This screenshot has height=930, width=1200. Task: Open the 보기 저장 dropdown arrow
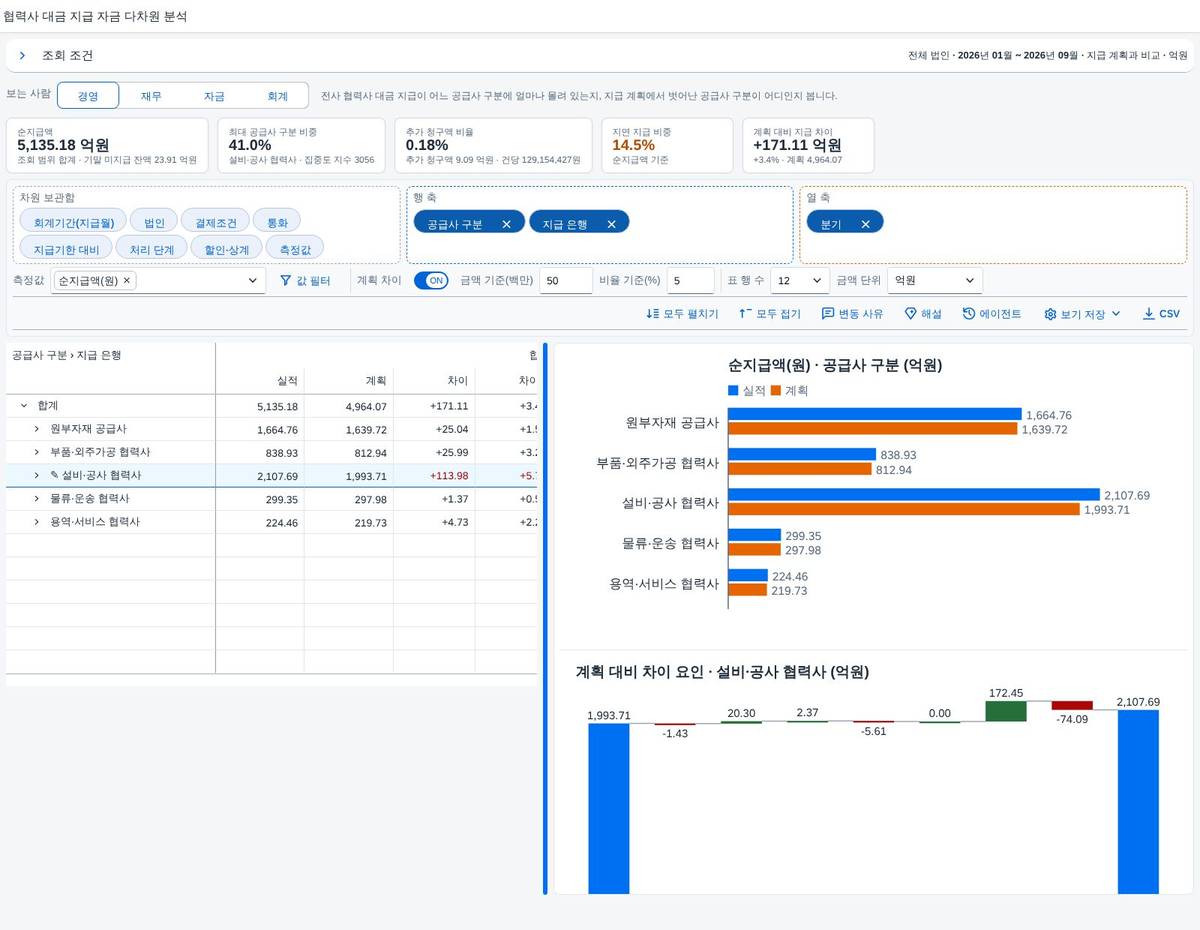1116,314
